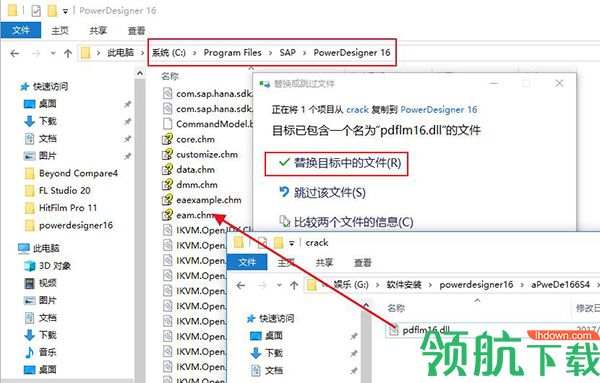Screen dimensions: 600x383
Task: Click Program Files breadcrumb
Action: click(x=232, y=52)
